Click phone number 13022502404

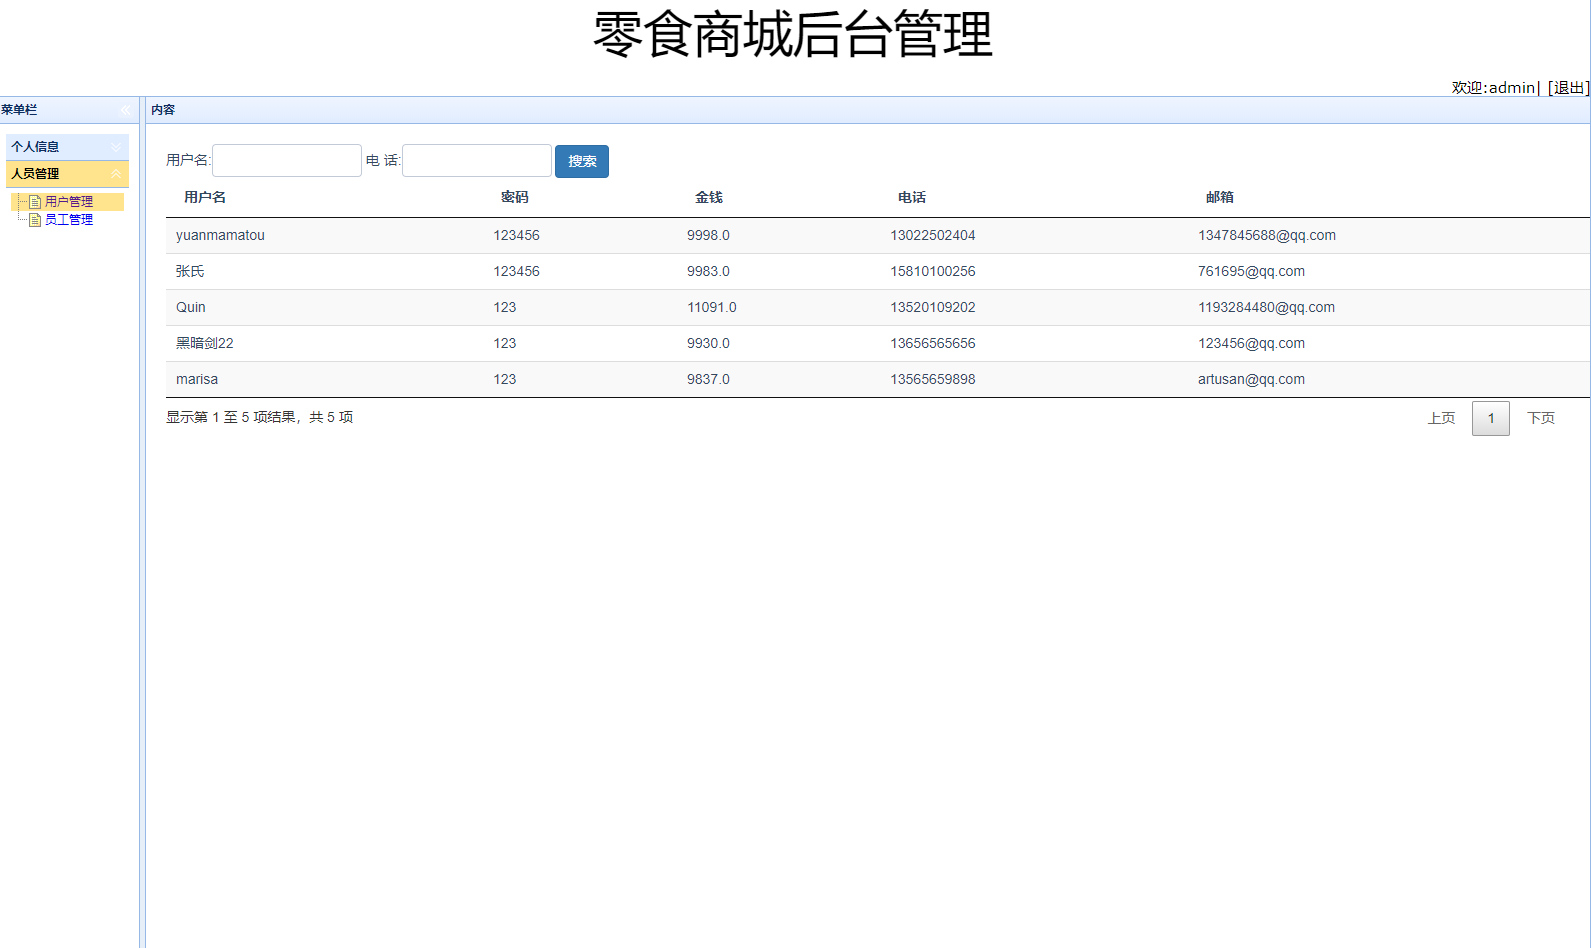(x=933, y=236)
